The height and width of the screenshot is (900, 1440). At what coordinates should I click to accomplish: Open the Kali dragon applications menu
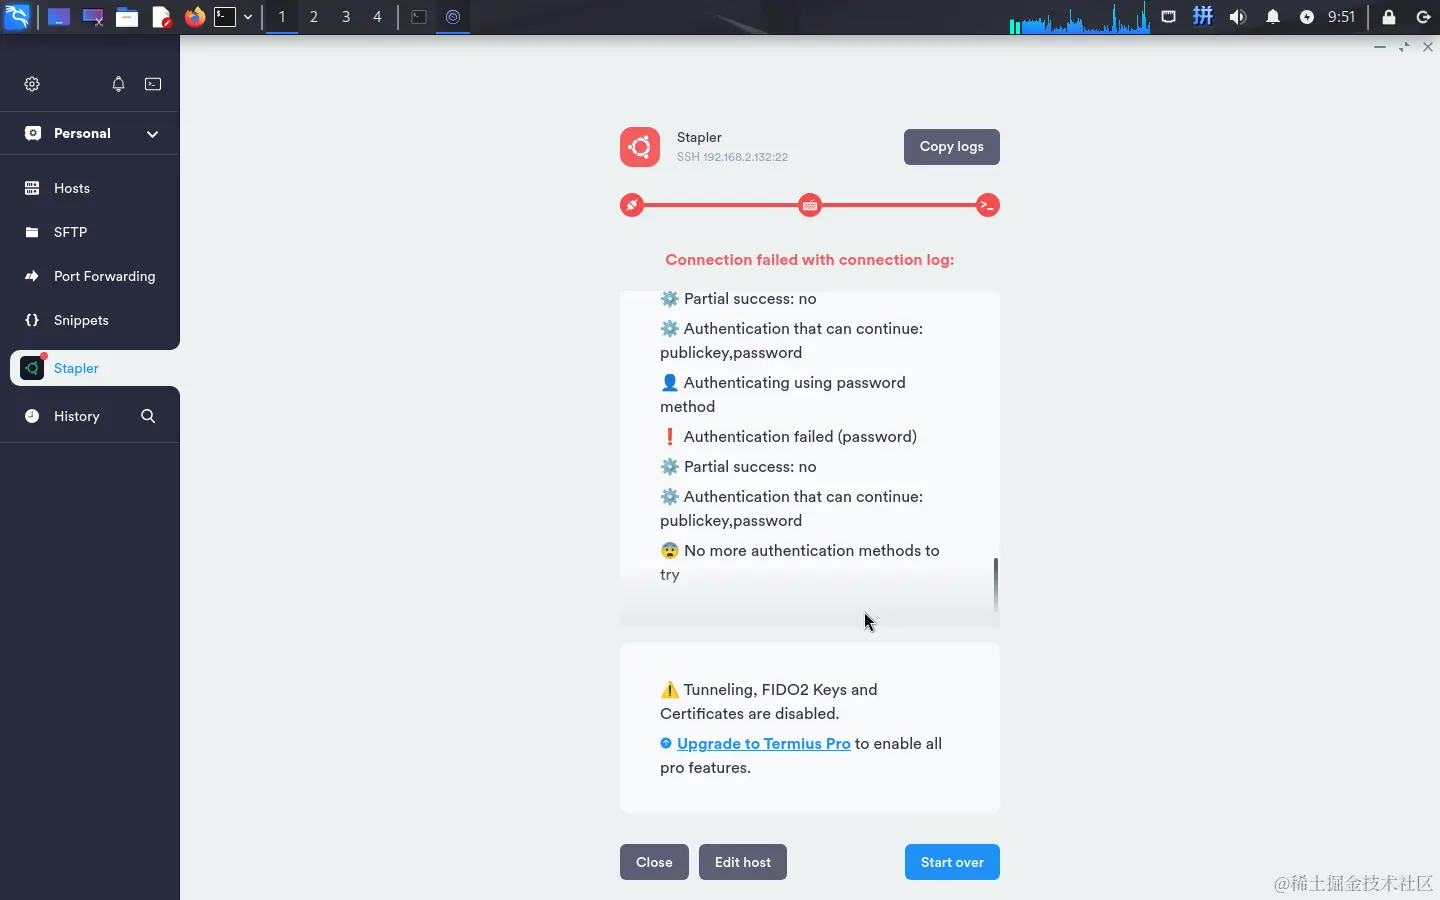tap(17, 17)
